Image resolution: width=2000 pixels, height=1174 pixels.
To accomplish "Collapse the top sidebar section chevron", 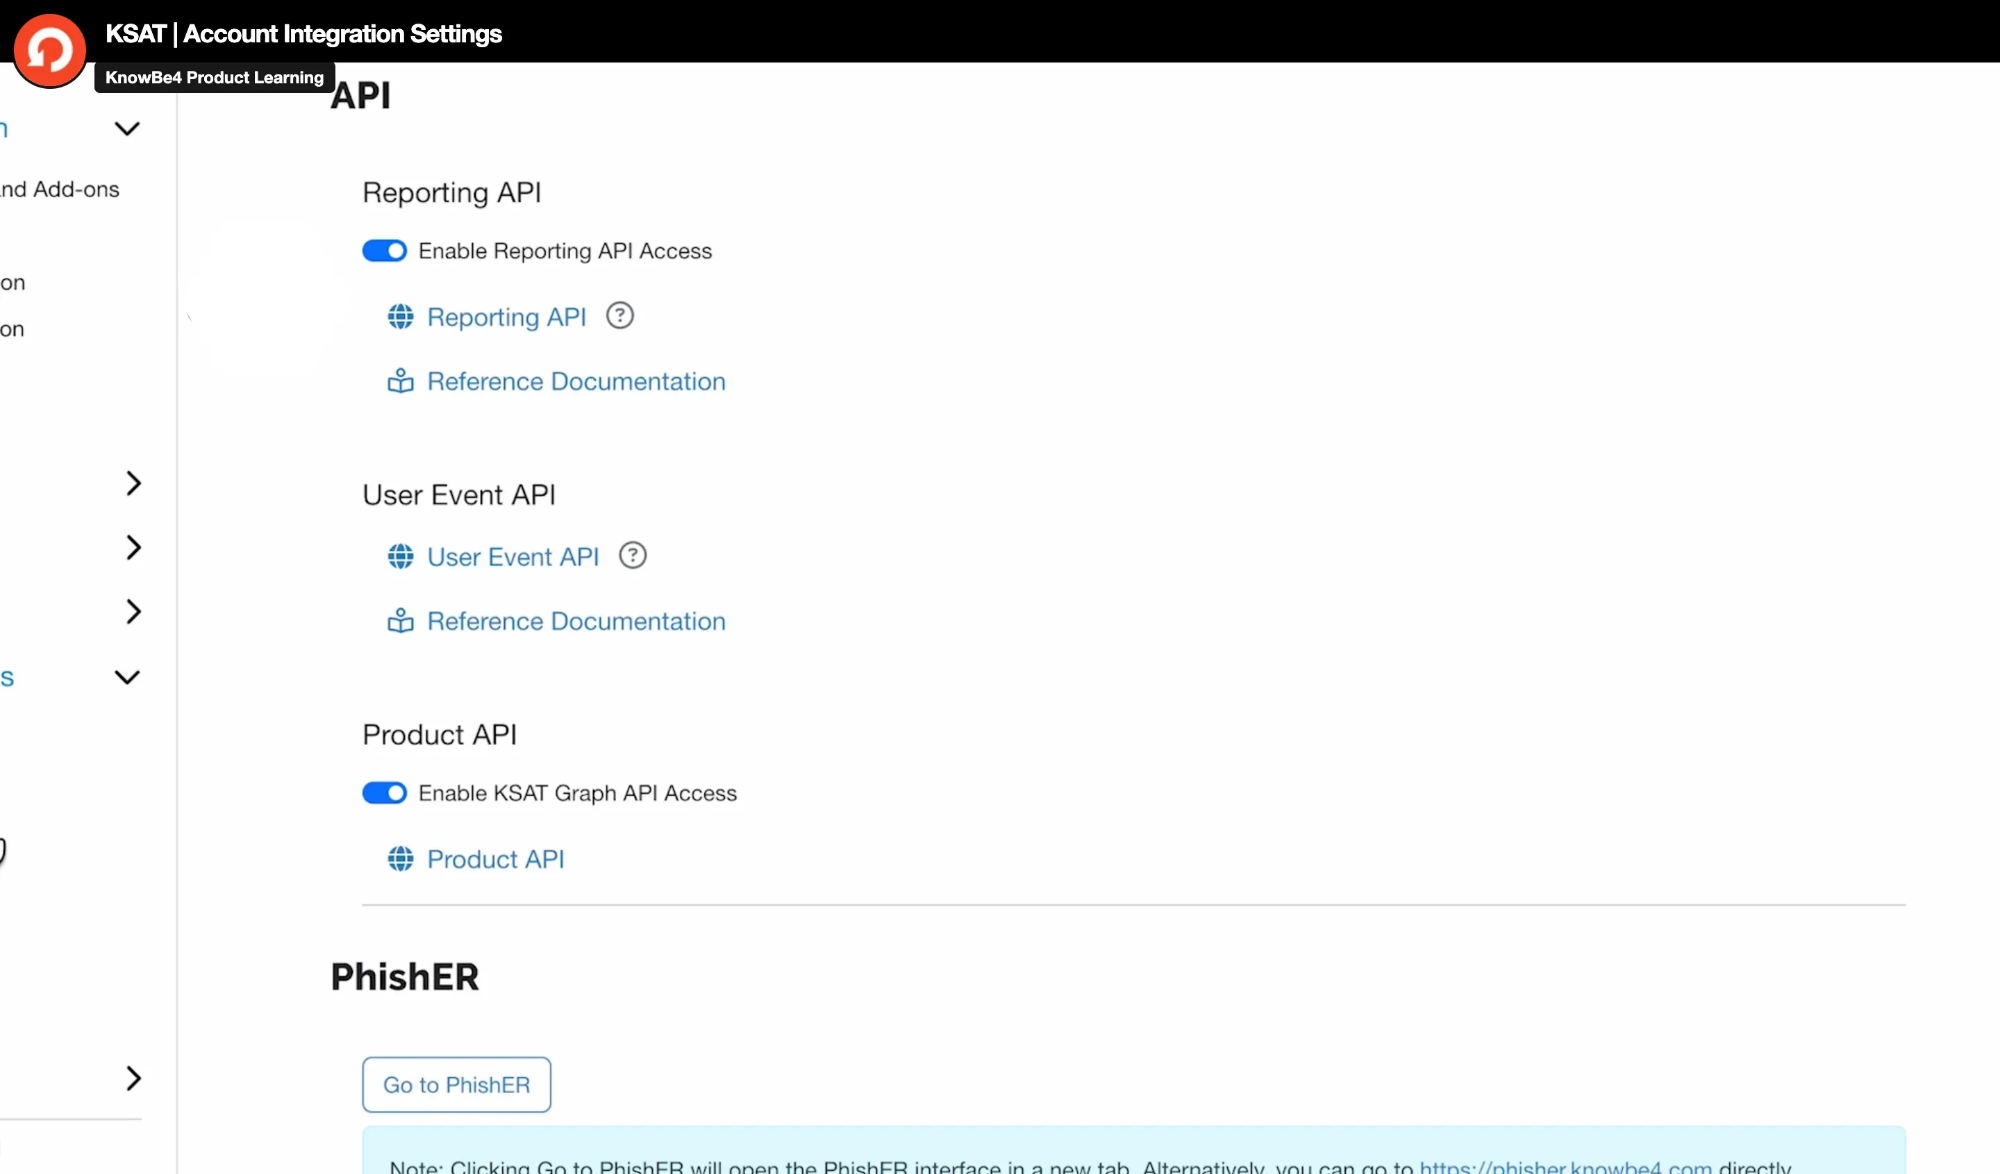I will tap(127, 128).
